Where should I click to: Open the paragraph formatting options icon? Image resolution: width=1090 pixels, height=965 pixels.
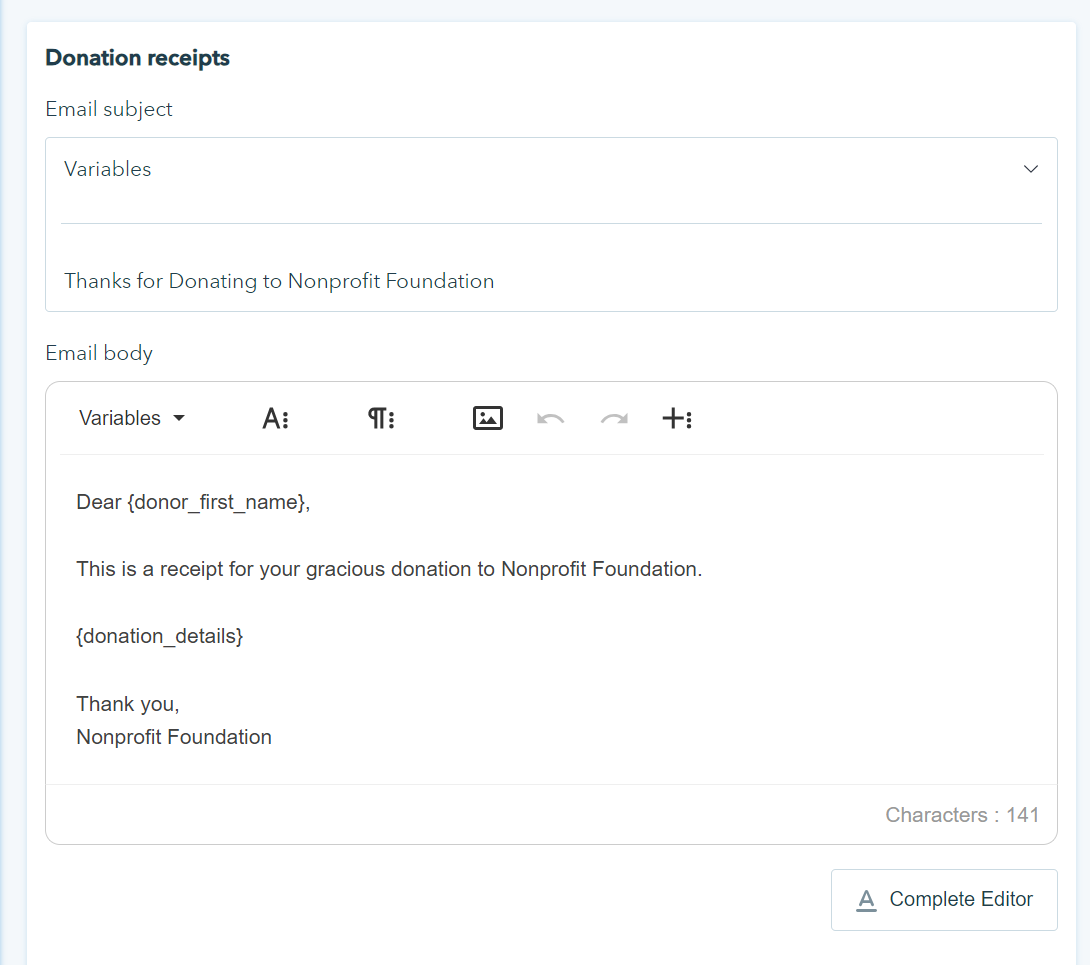[381, 418]
